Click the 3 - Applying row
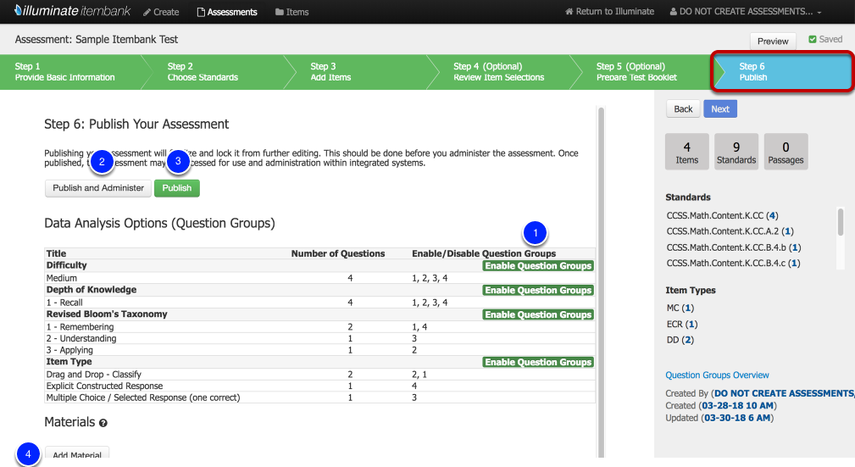Image resolution: width=855 pixels, height=467 pixels. click(x=320, y=350)
